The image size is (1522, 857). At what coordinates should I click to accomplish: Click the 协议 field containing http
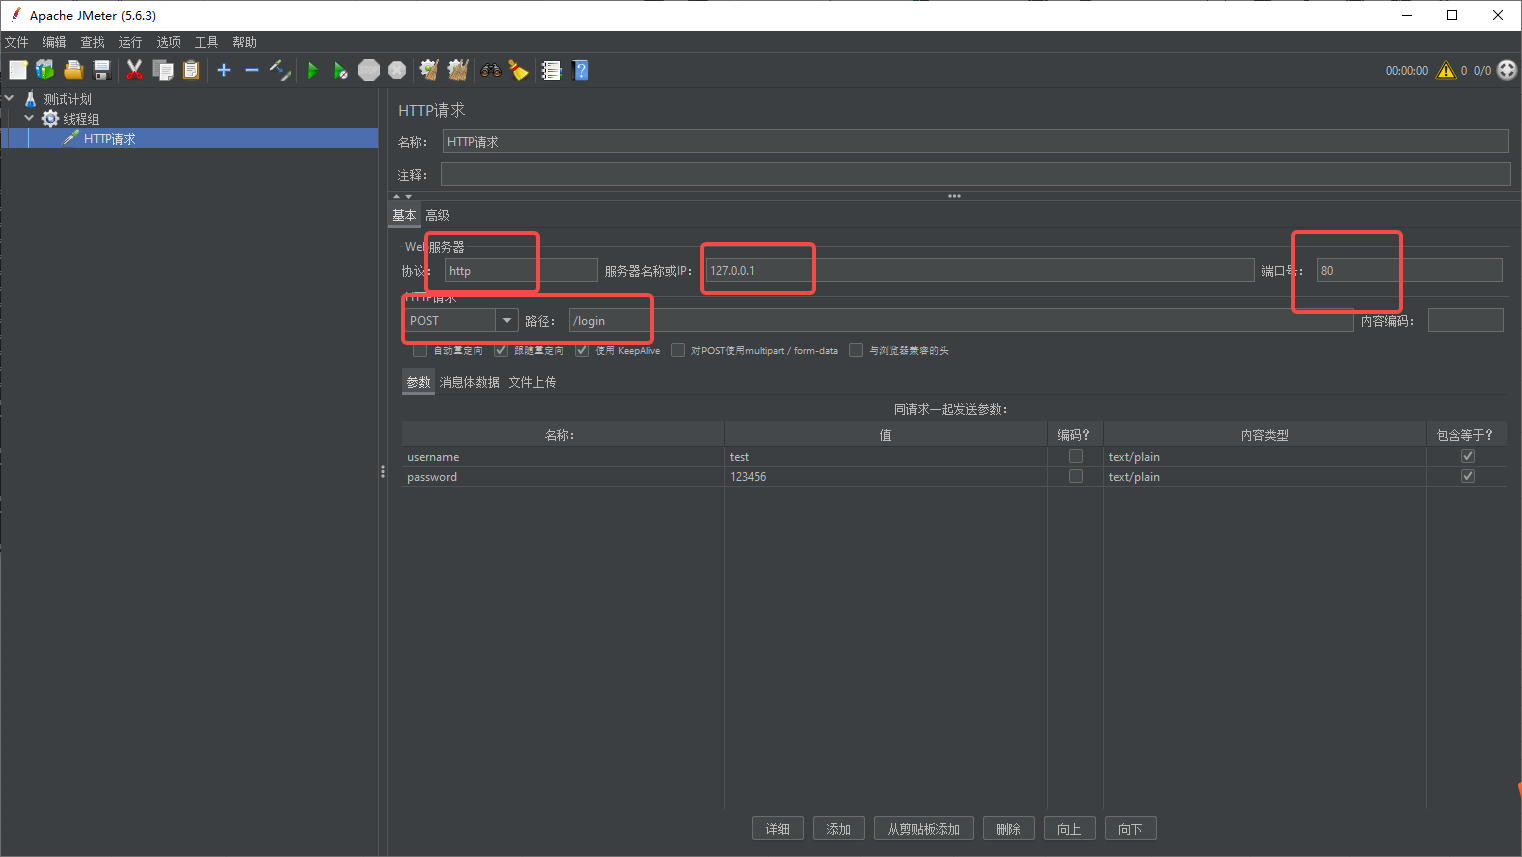[x=521, y=270]
